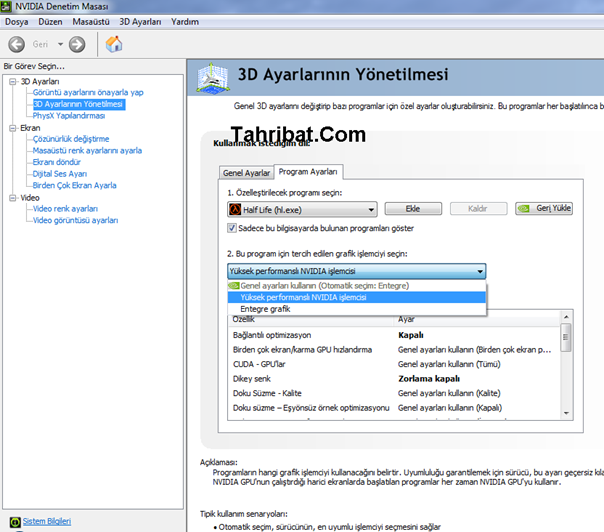Open the Sistem Bilgileri link
The height and width of the screenshot is (532, 604).
(47, 521)
